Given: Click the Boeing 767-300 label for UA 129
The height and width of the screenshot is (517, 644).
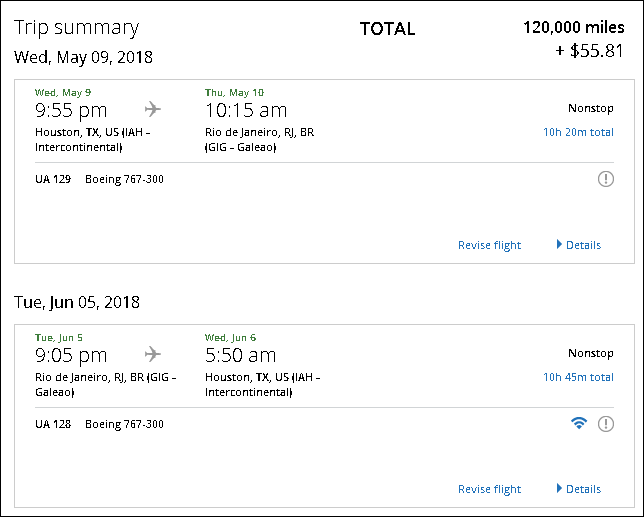Looking at the screenshot, I should [x=124, y=180].
